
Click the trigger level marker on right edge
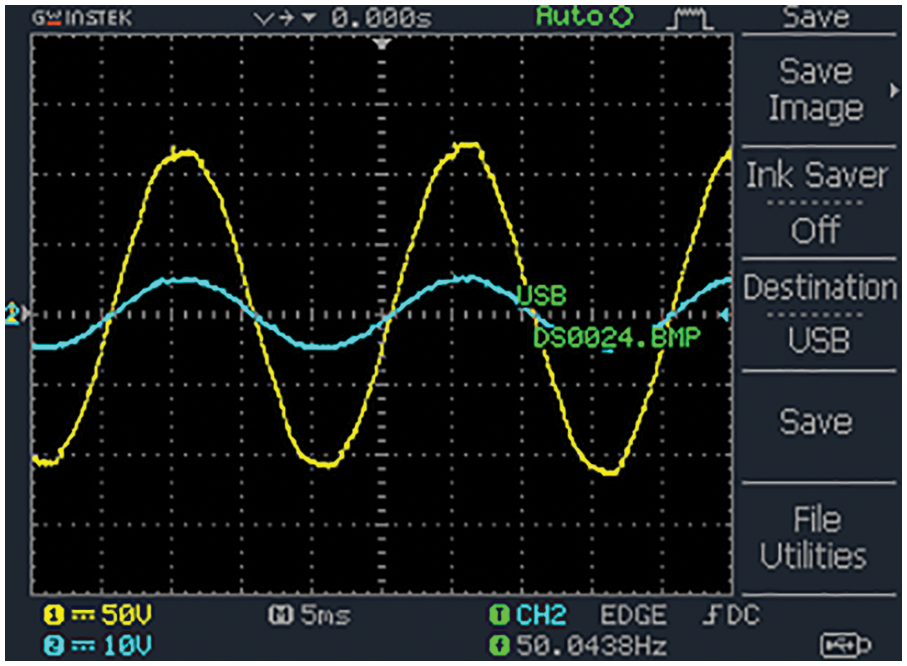click(725, 316)
